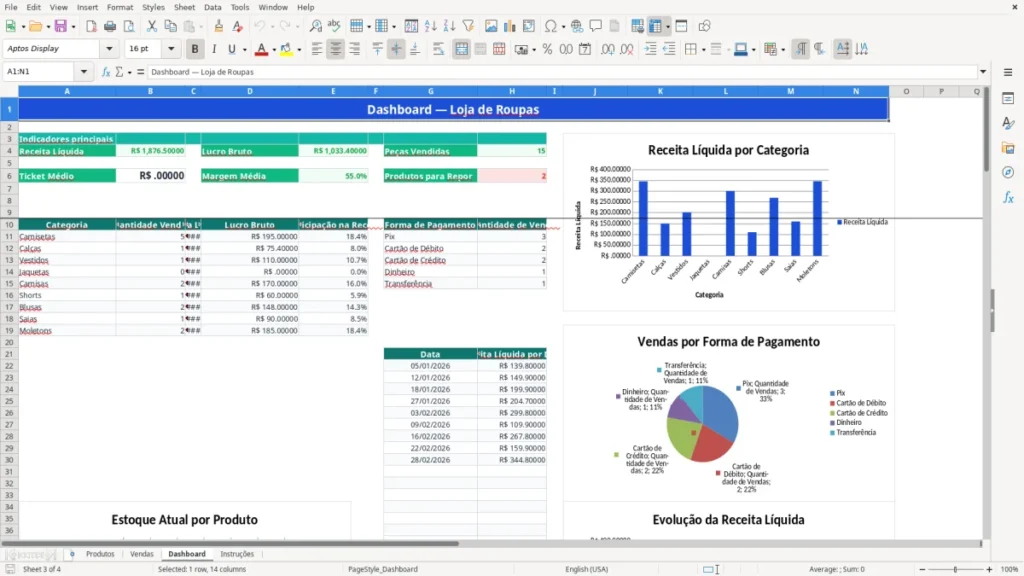Increase cell indent
This screenshot has width=1024, height=576.
click(650, 49)
